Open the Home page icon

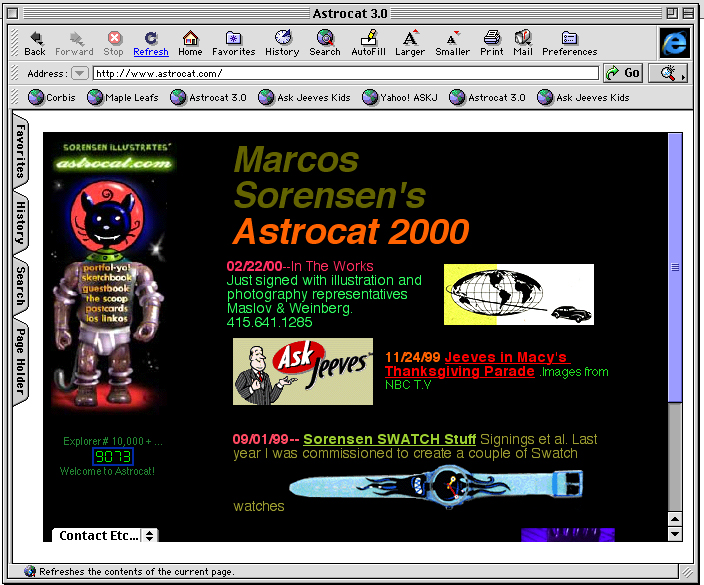190,38
